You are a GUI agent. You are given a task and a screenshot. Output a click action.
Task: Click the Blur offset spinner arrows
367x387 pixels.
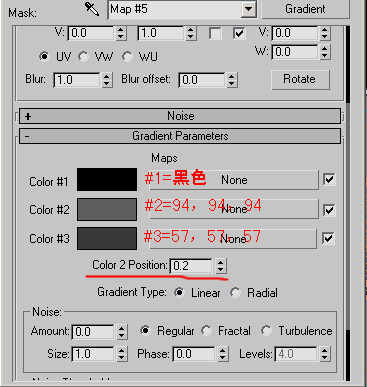pyautogui.click(x=232, y=80)
